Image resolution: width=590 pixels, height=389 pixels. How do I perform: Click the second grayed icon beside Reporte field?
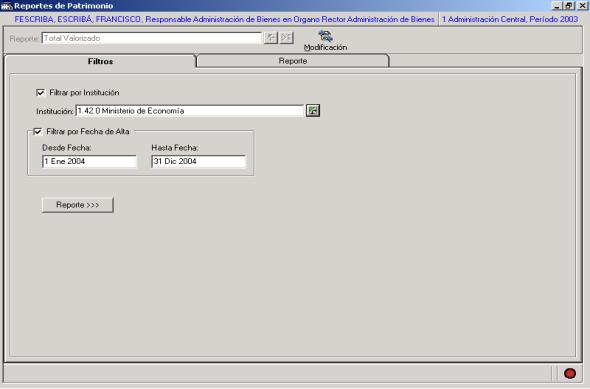point(286,38)
